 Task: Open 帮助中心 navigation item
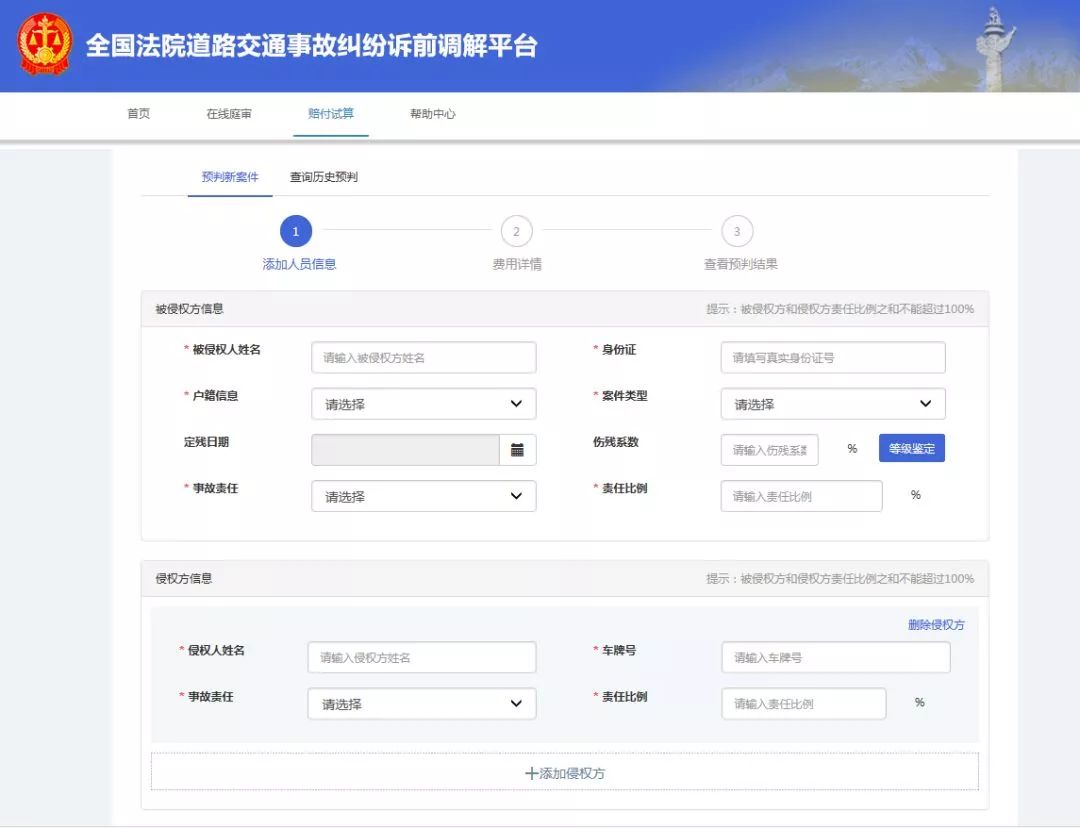click(x=432, y=114)
